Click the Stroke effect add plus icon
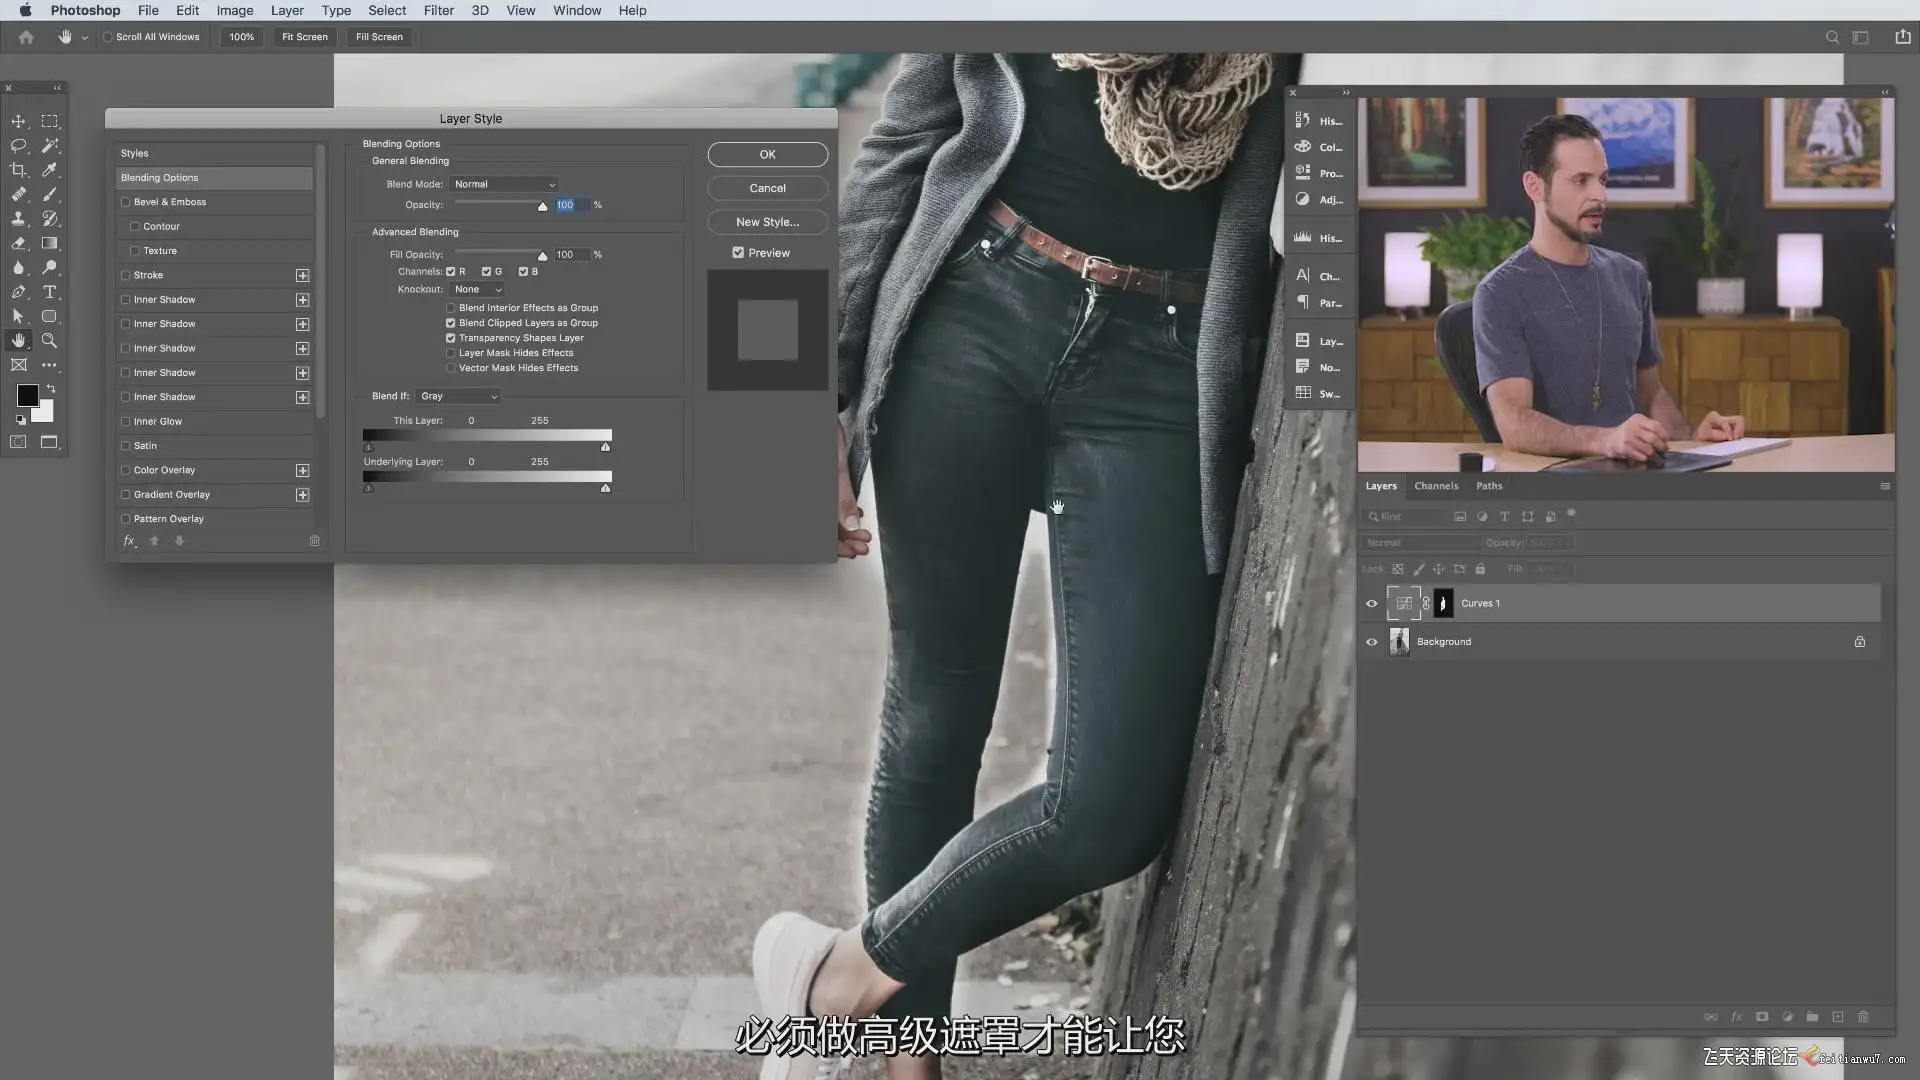The height and width of the screenshot is (1080, 1920). click(302, 275)
